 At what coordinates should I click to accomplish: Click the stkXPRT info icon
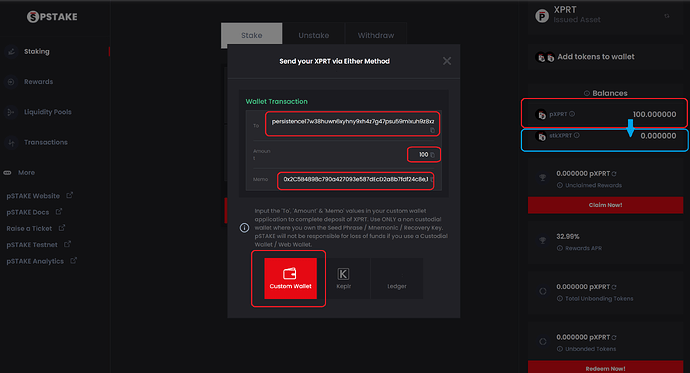576,135
